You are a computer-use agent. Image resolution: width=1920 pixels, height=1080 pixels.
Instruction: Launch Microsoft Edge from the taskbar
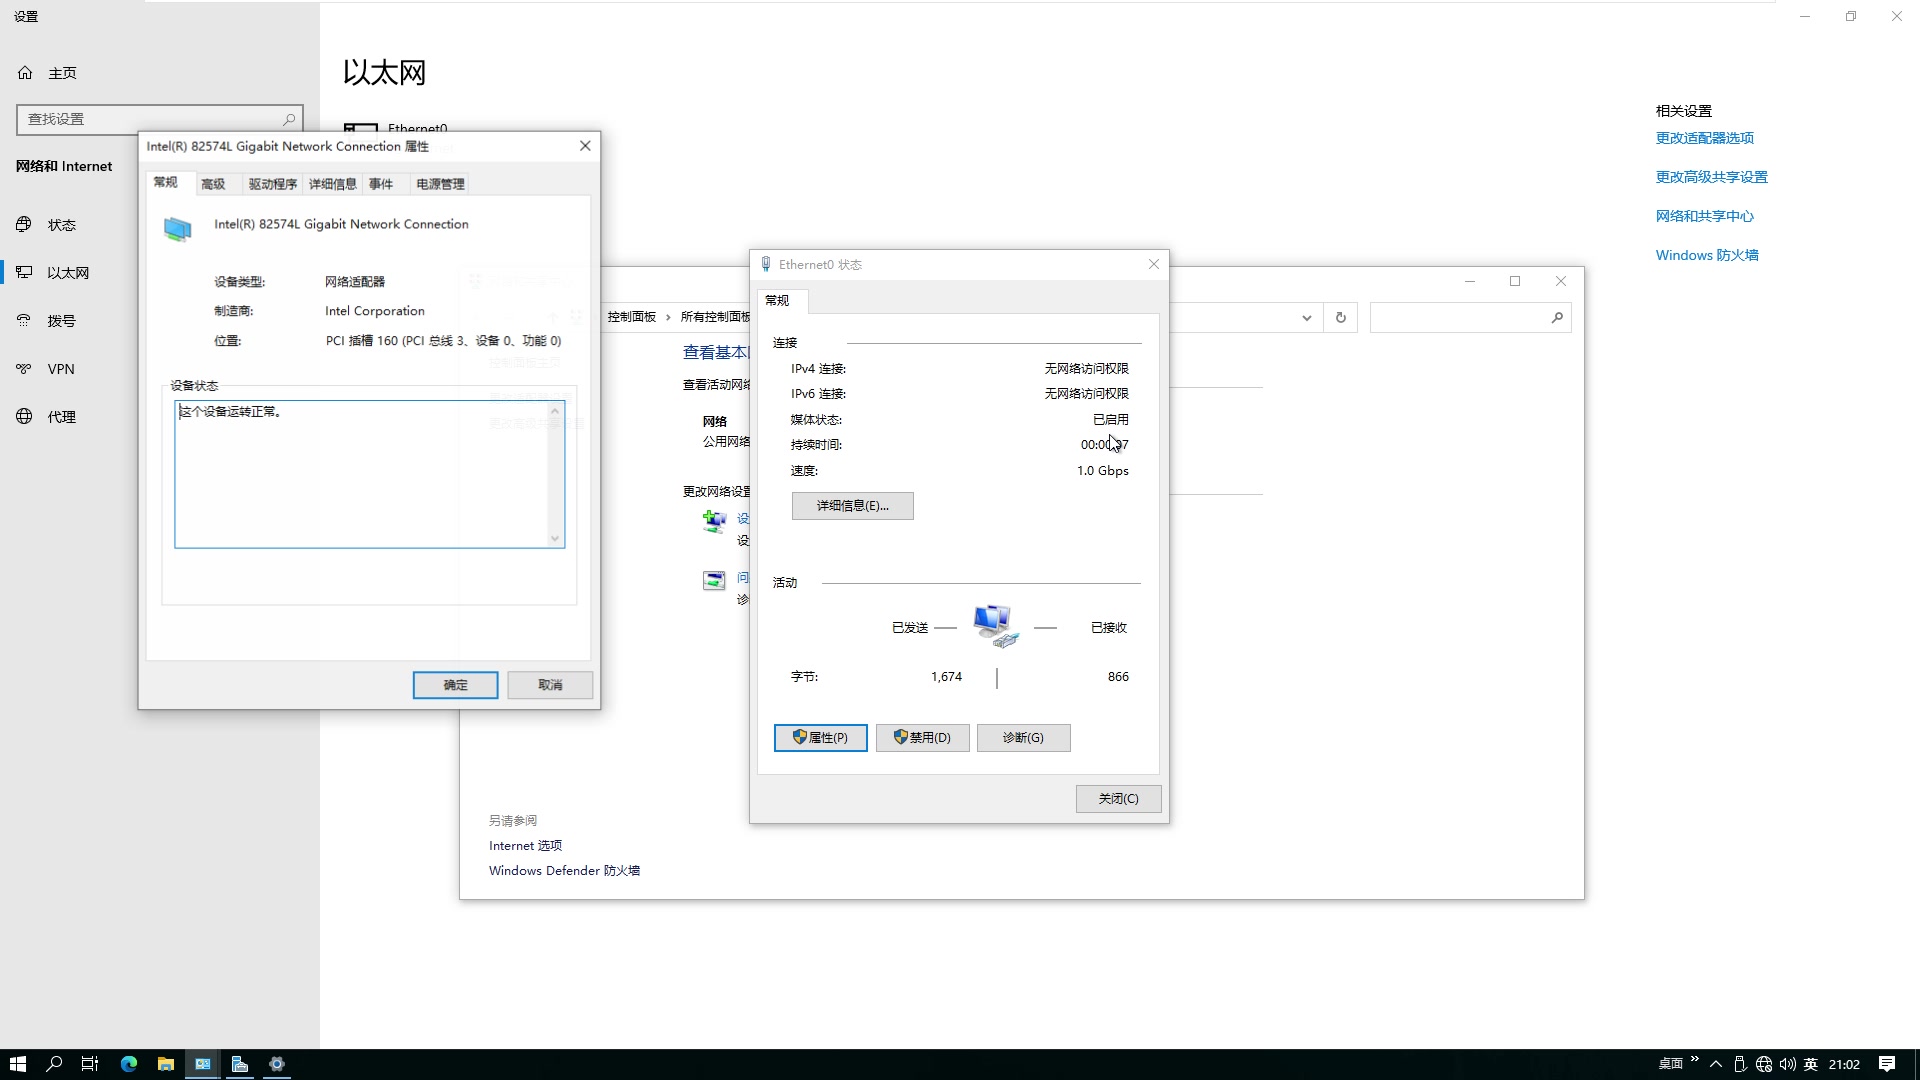129,1064
